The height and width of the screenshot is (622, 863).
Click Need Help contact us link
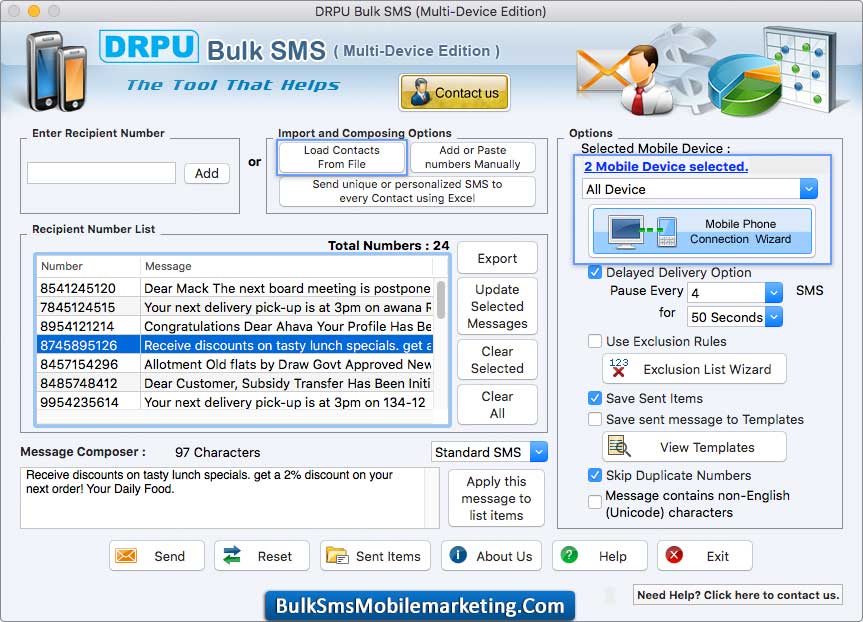(738, 594)
